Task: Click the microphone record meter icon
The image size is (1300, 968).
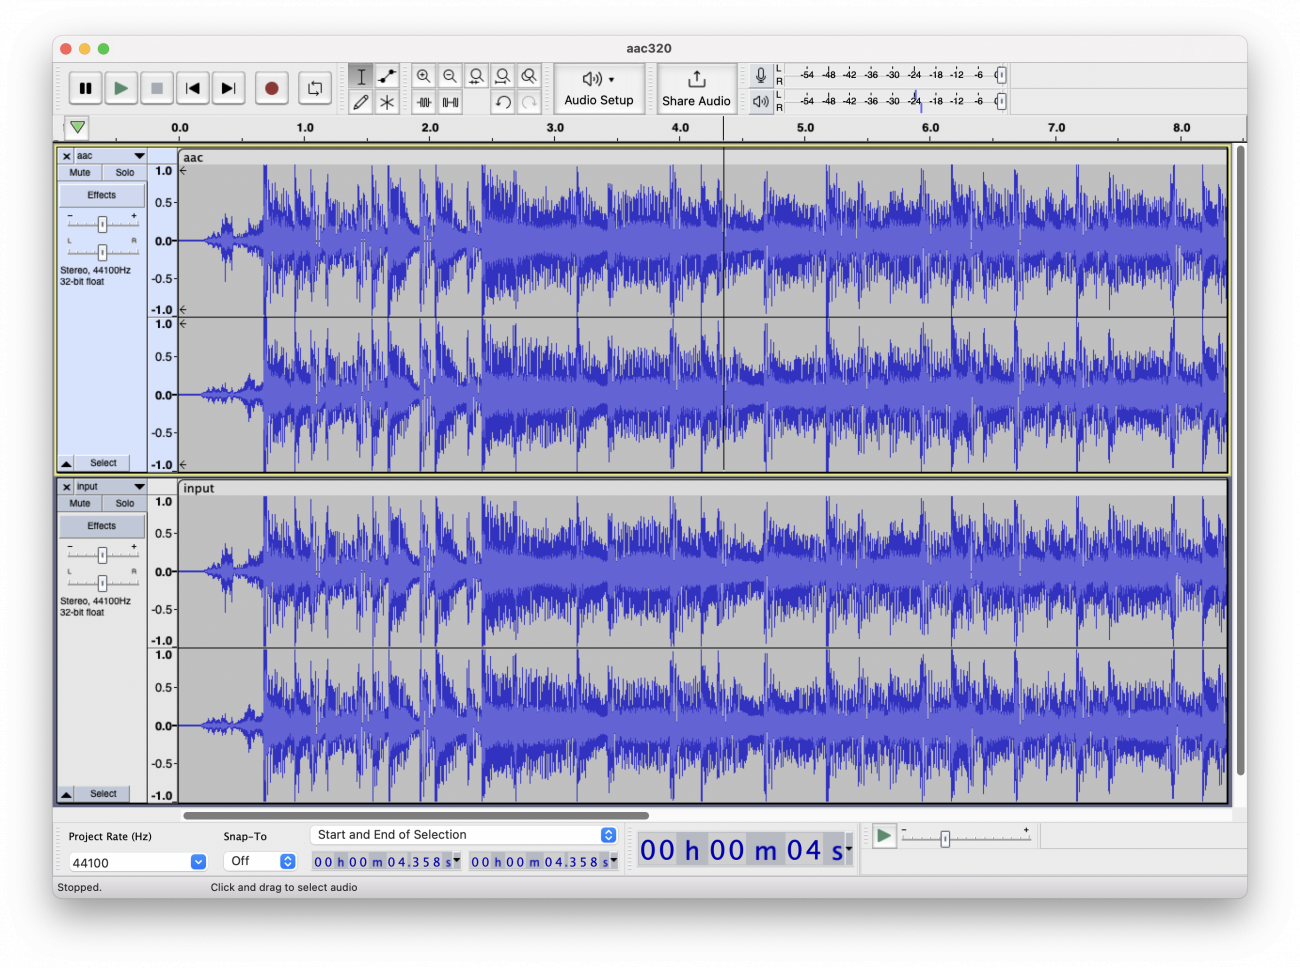Action: [761, 75]
